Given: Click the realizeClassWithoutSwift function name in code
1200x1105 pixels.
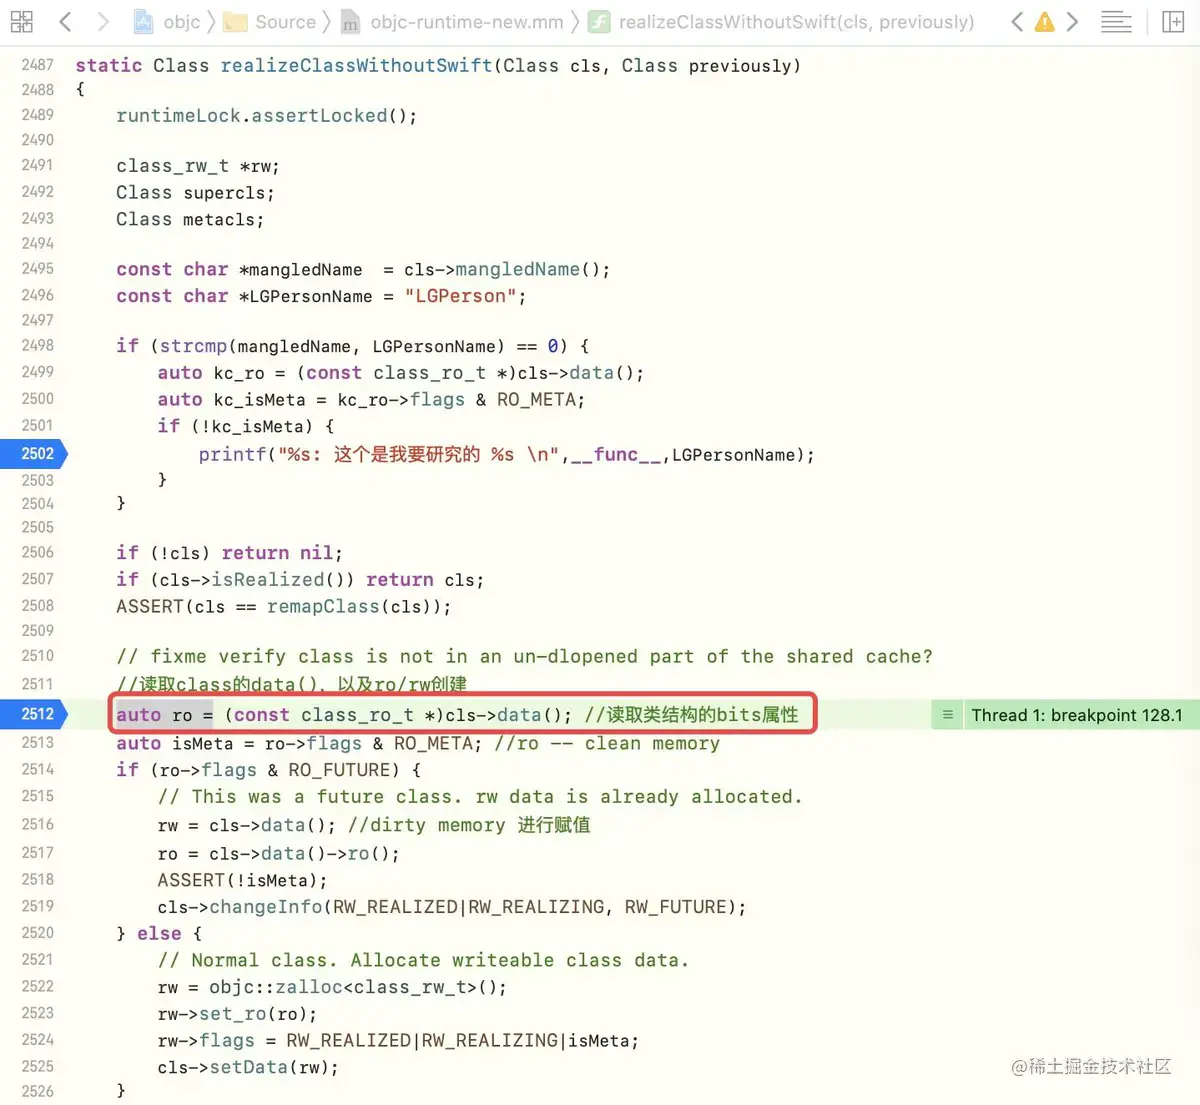Looking at the screenshot, I should pyautogui.click(x=356, y=66).
